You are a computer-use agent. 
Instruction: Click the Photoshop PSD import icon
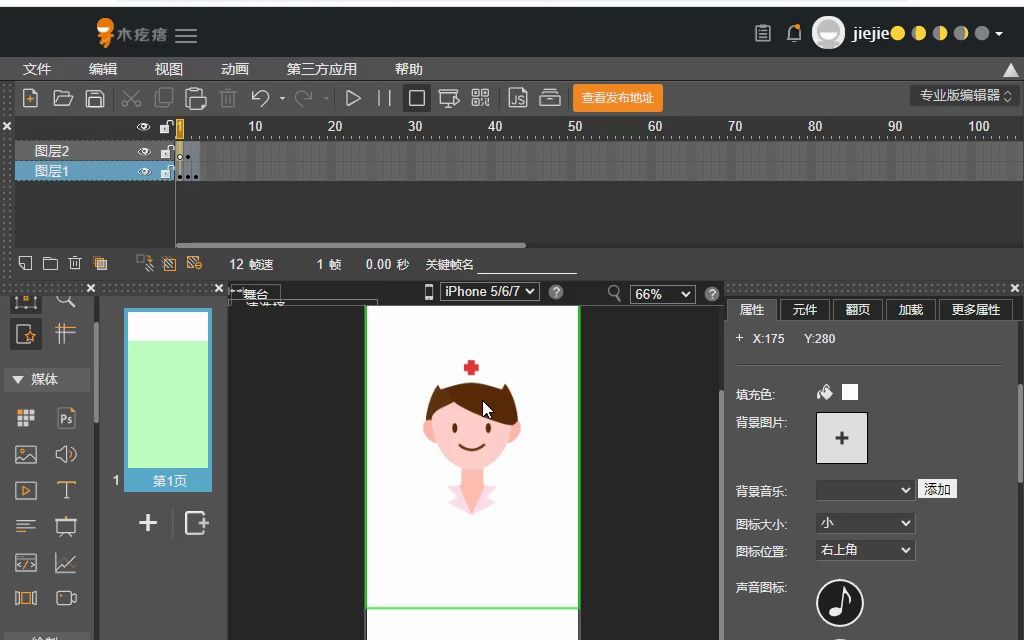pos(66,418)
